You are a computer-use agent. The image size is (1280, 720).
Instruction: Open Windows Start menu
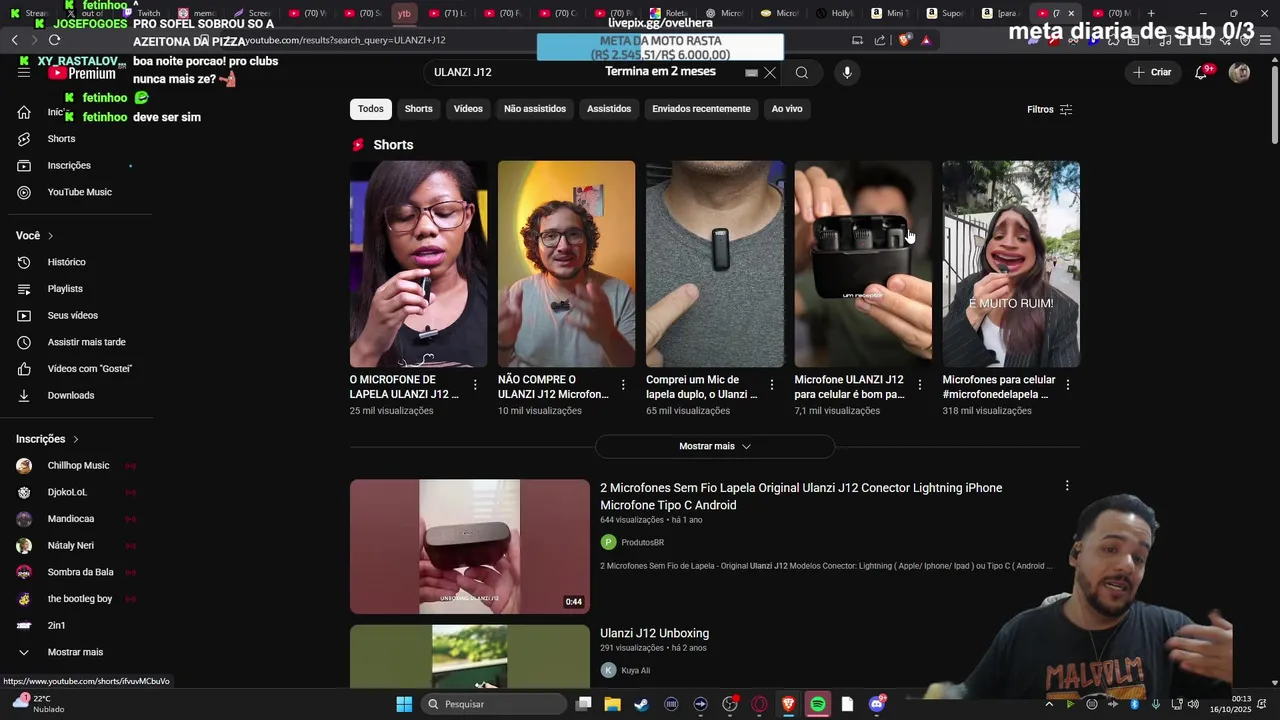pos(404,704)
